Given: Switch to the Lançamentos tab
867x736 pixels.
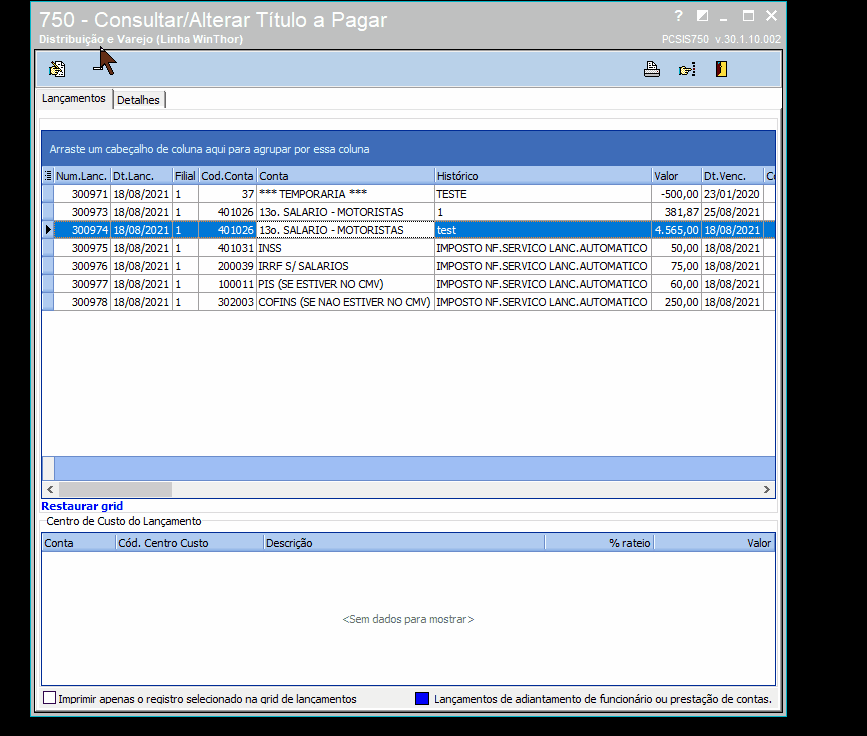Looking at the screenshot, I should pos(74,98).
